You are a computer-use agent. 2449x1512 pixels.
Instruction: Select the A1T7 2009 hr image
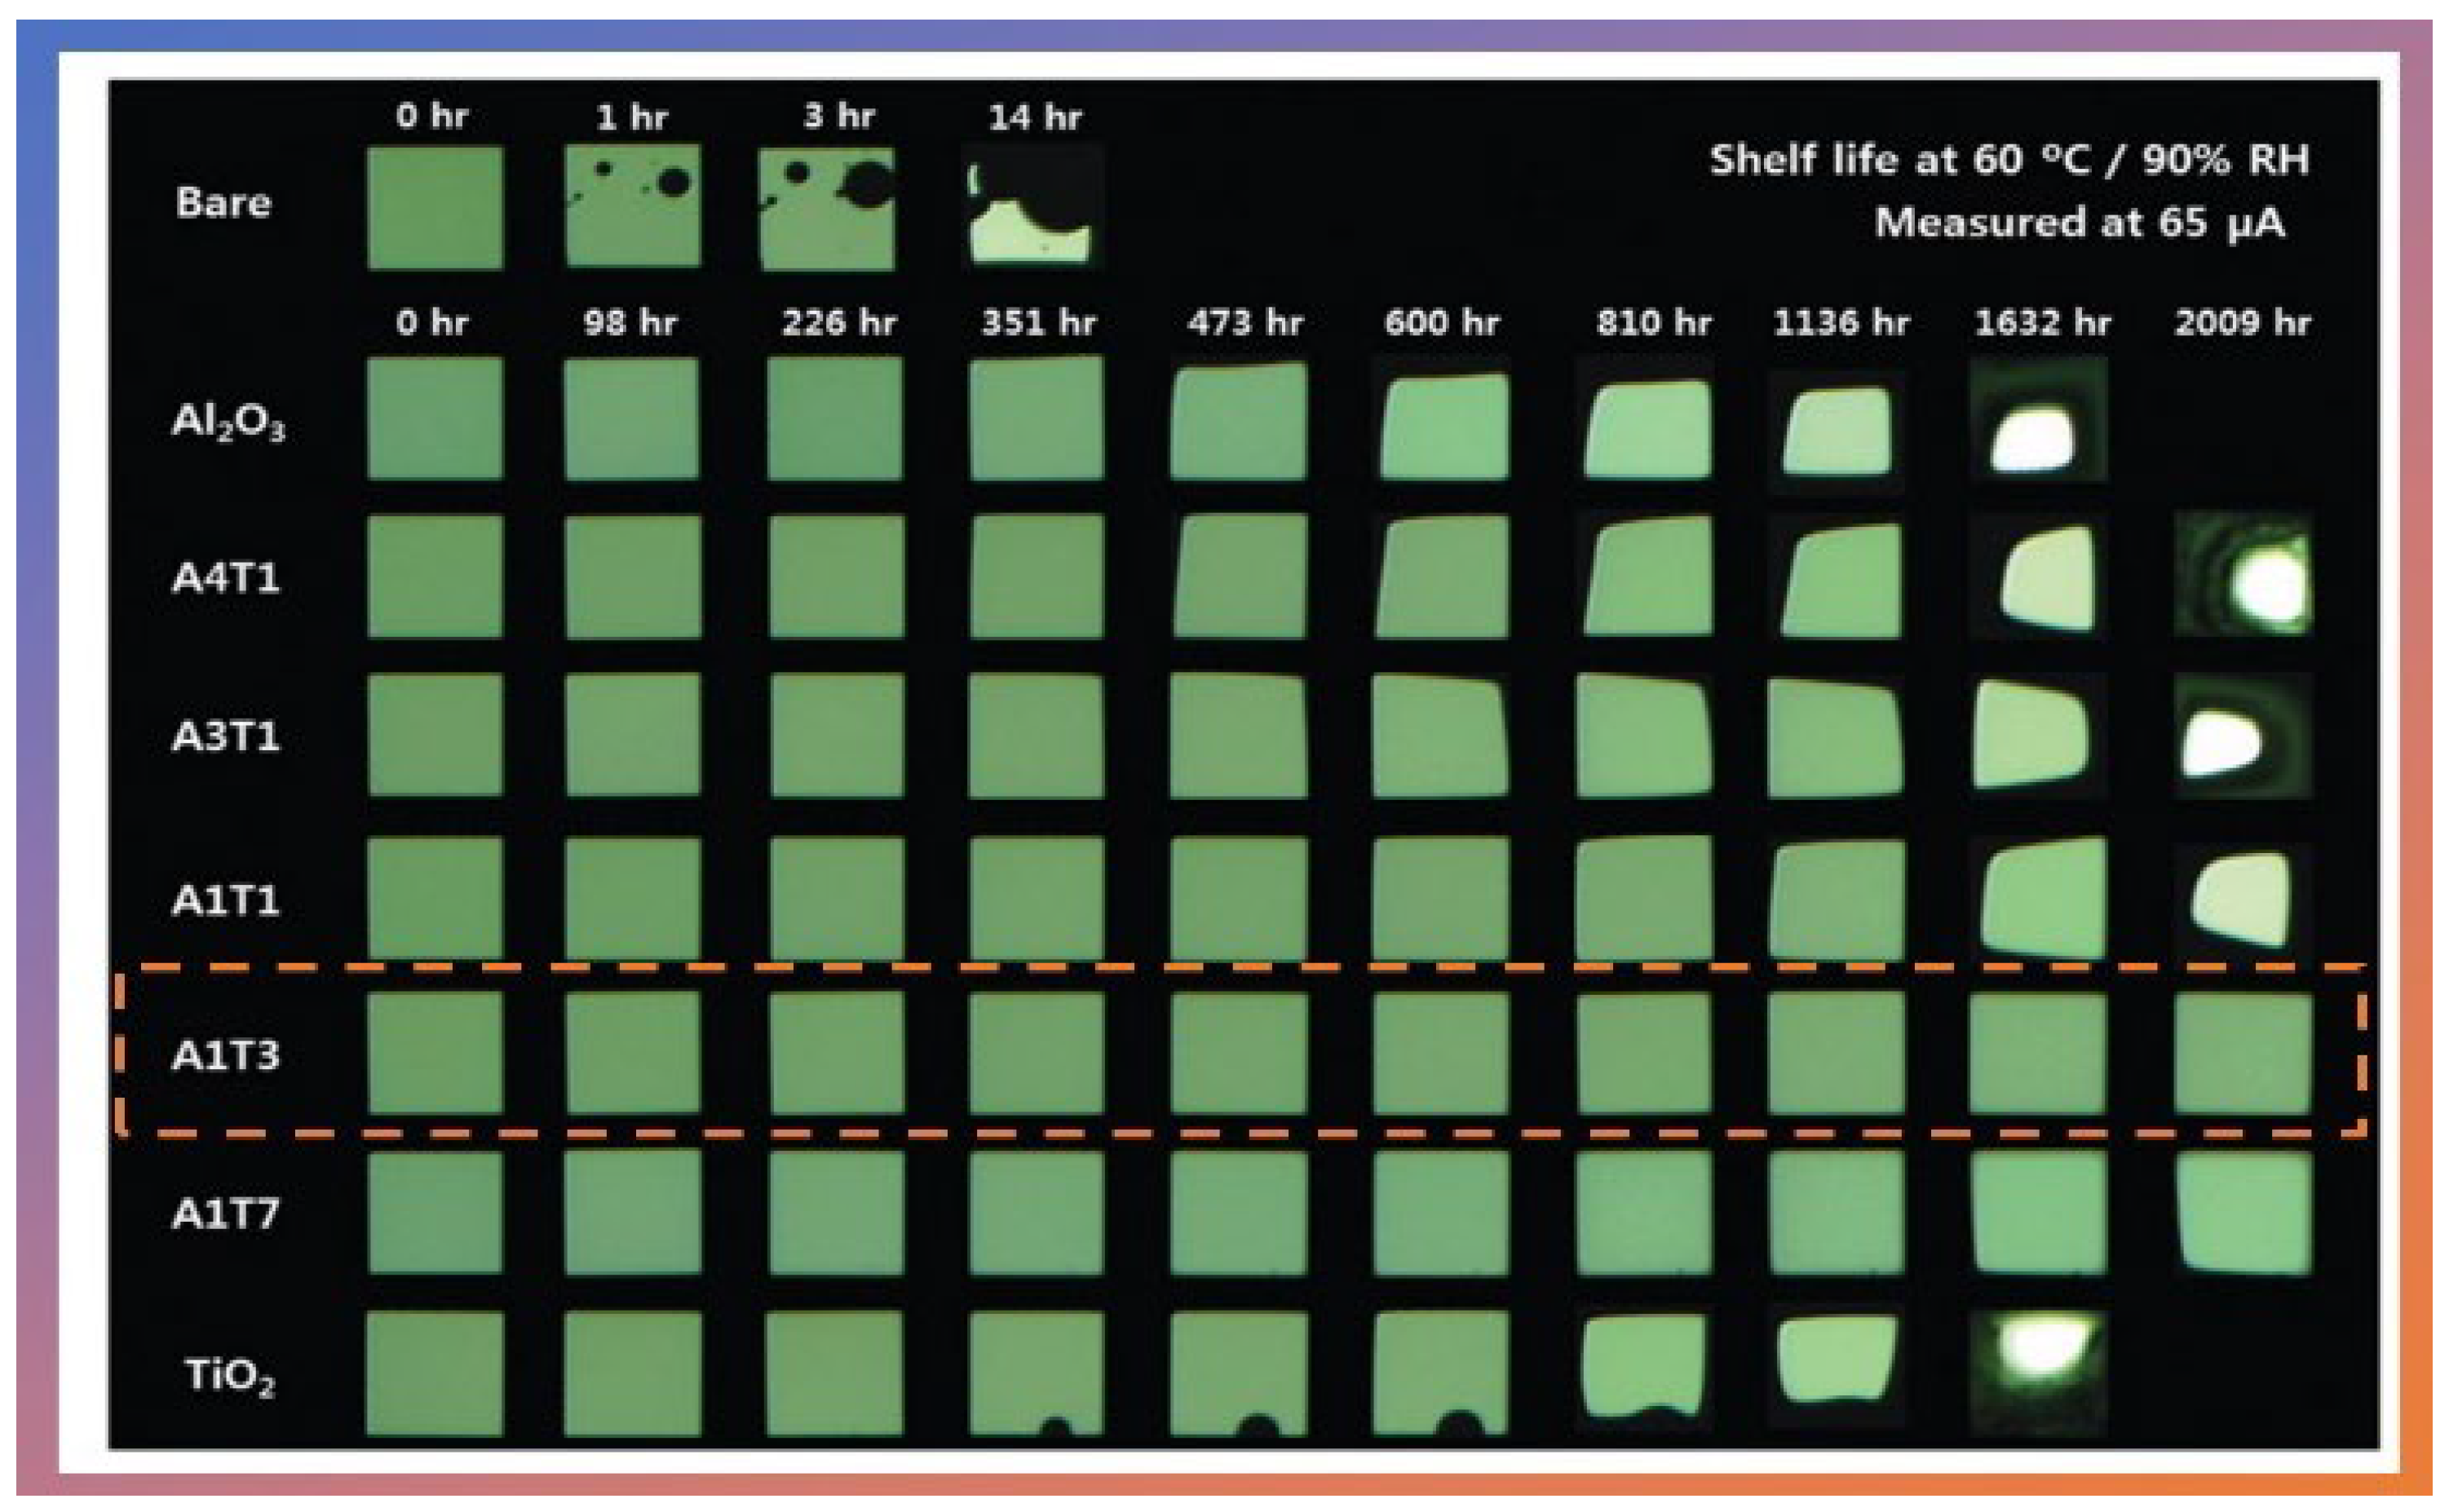(x=2244, y=1213)
